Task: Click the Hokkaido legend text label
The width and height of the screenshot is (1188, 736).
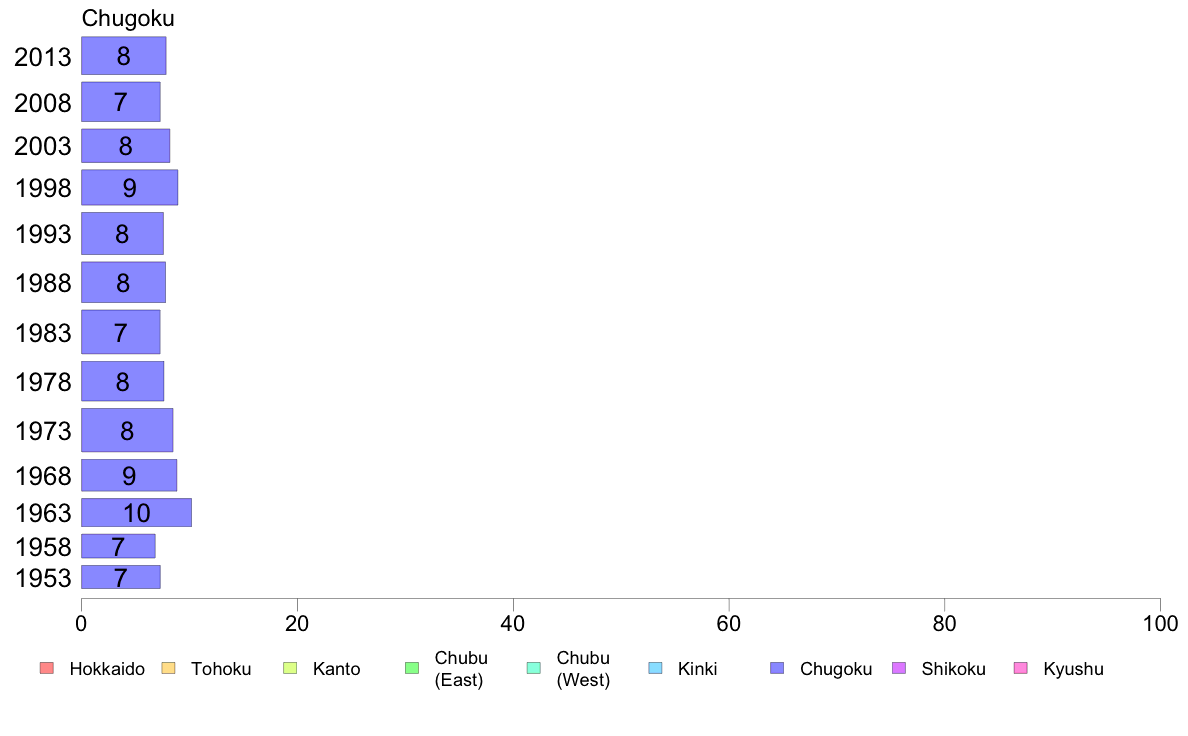Action: (107, 669)
